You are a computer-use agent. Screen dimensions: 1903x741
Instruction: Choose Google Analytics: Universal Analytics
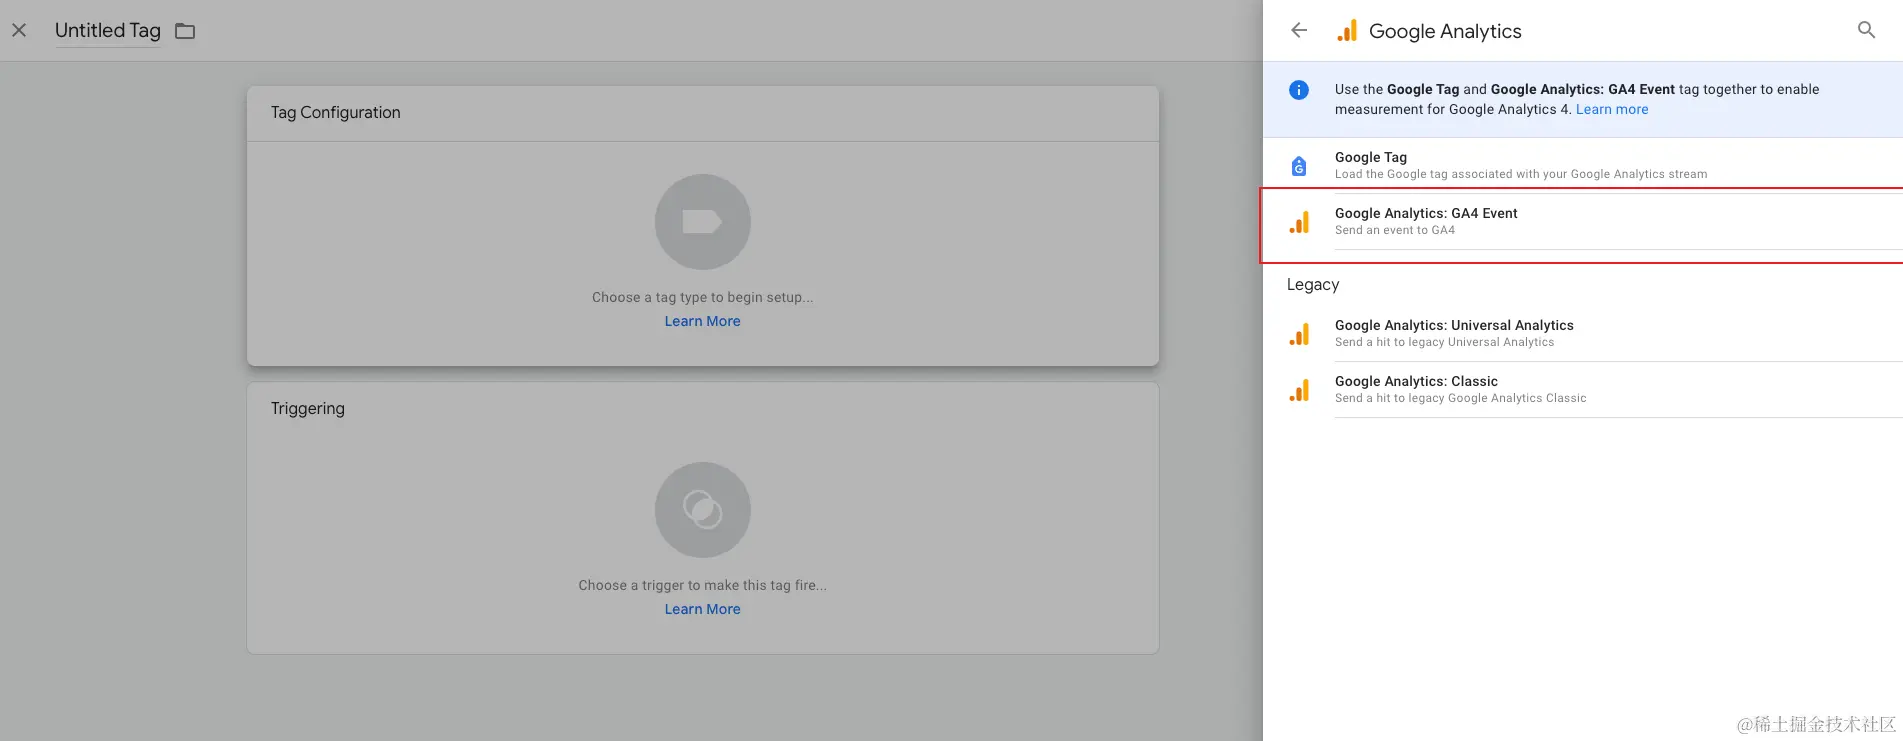pos(1583,333)
